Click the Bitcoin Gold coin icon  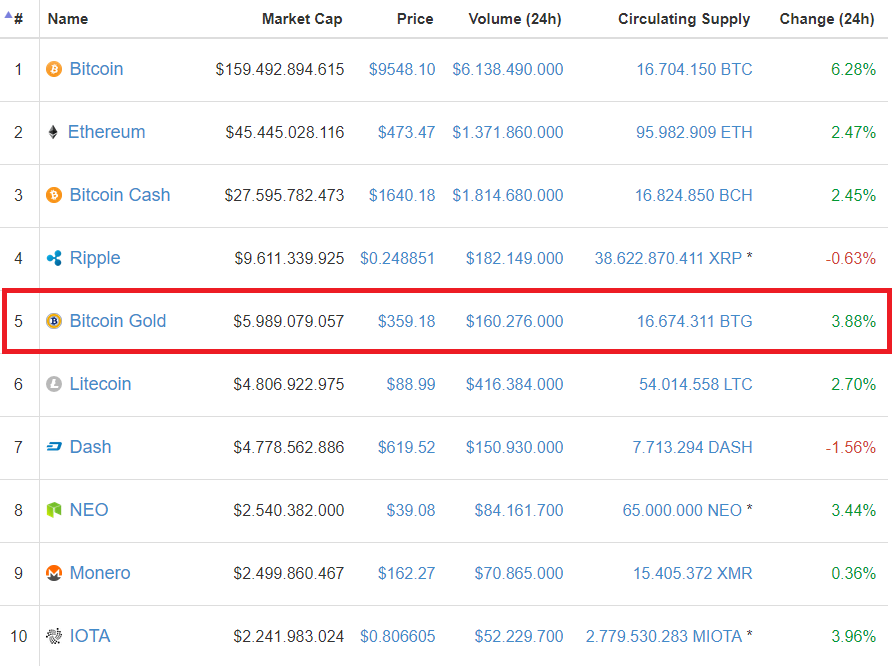[x=54, y=321]
